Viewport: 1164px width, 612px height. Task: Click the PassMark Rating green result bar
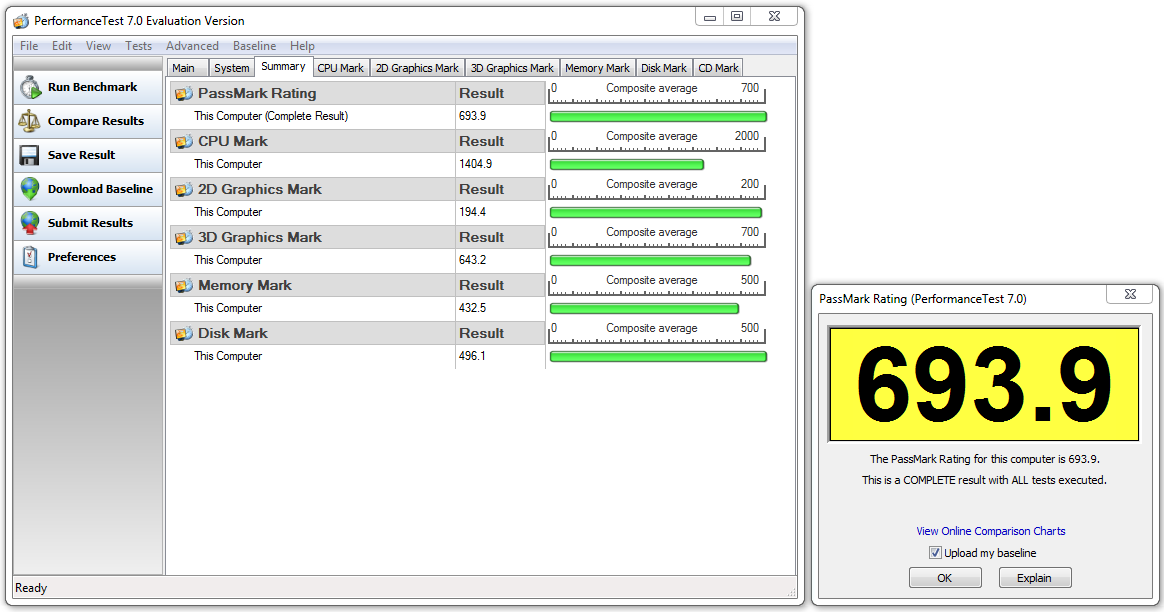658,117
